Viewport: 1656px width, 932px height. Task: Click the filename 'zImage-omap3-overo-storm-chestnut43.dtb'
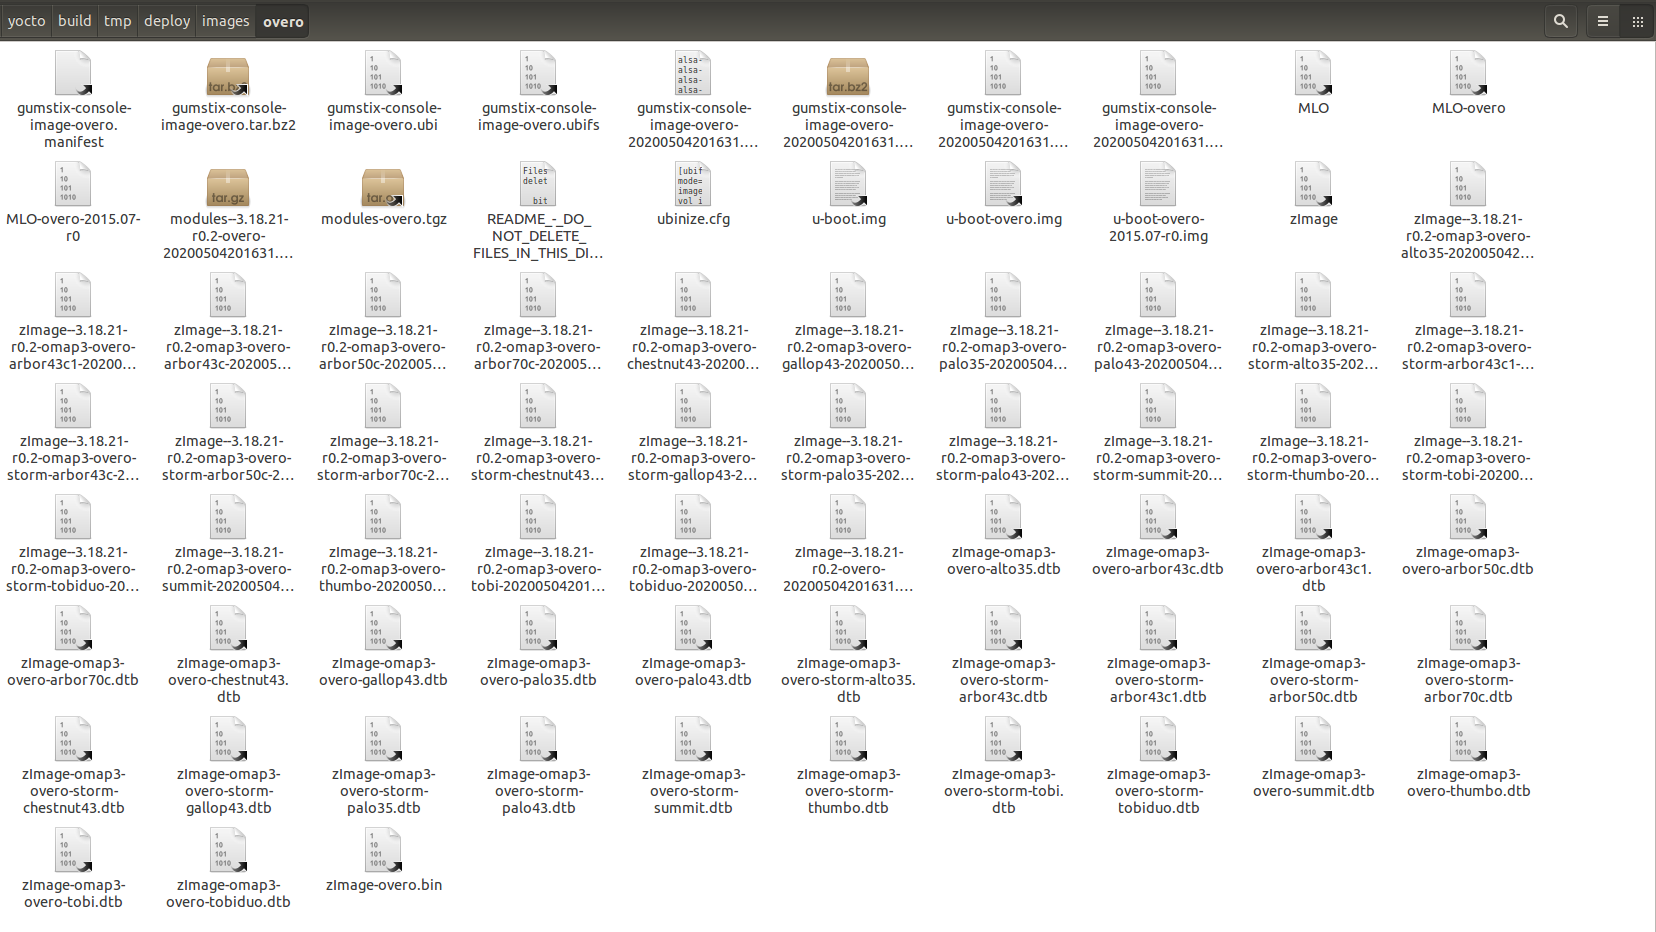73,791
